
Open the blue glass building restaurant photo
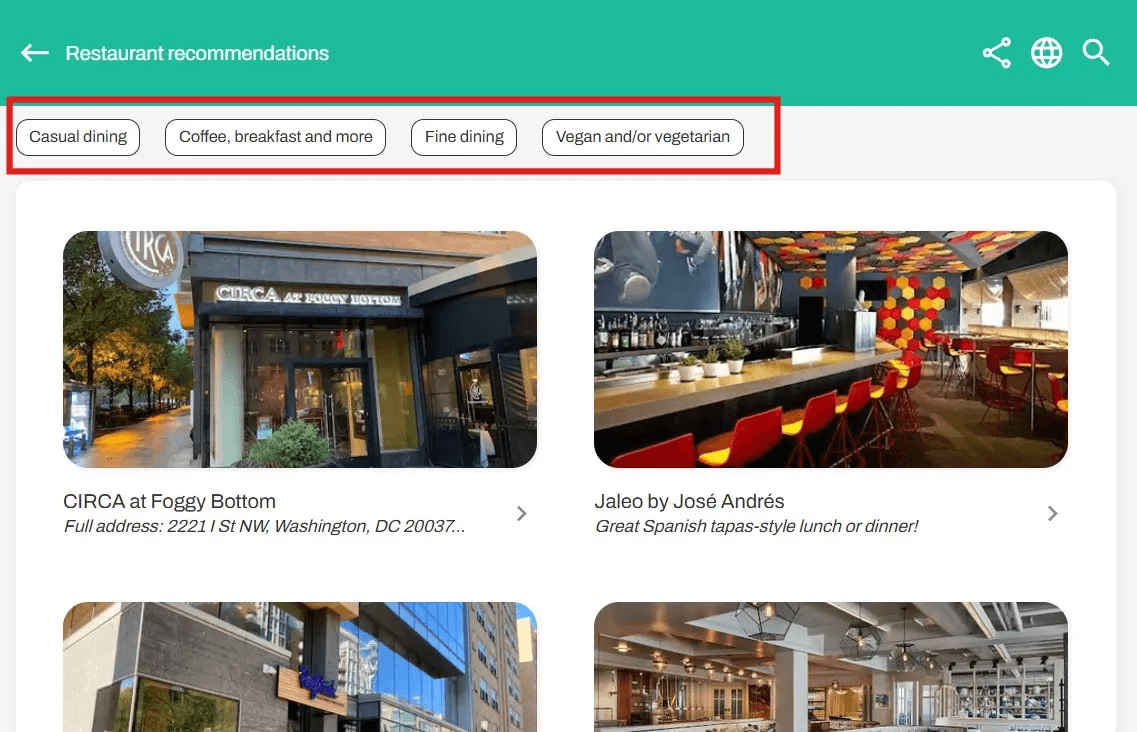pos(300,667)
